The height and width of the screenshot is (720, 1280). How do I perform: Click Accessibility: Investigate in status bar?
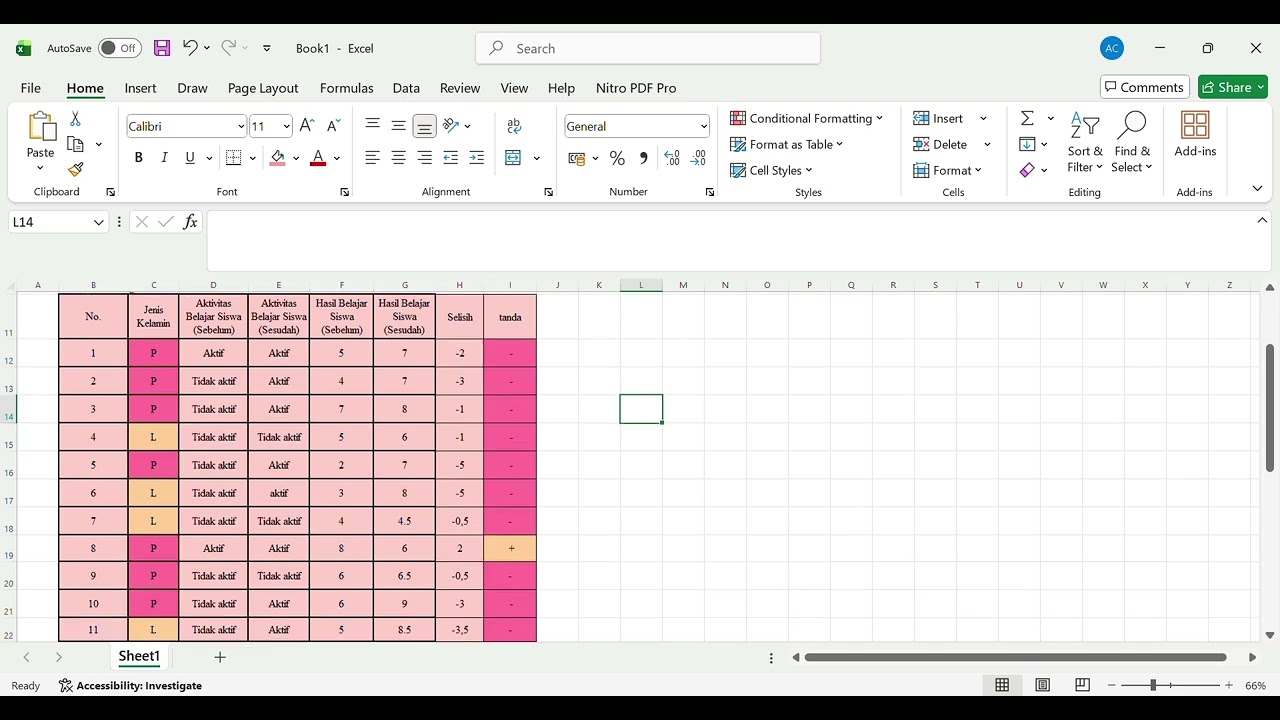click(130, 685)
